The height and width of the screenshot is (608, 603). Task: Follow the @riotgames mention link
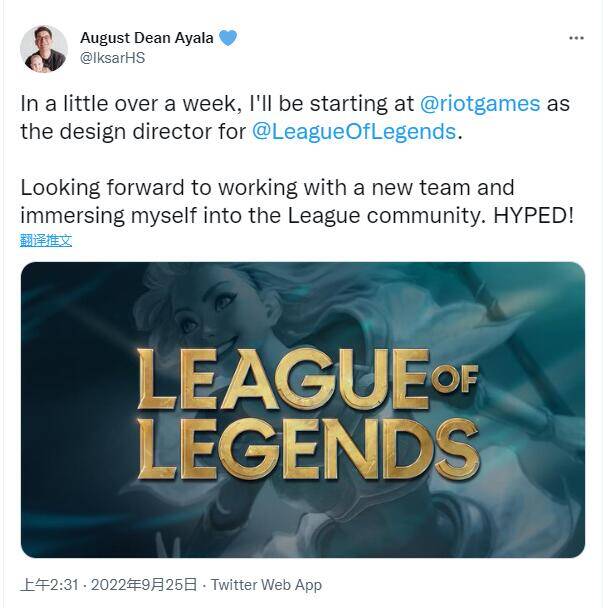(480, 104)
